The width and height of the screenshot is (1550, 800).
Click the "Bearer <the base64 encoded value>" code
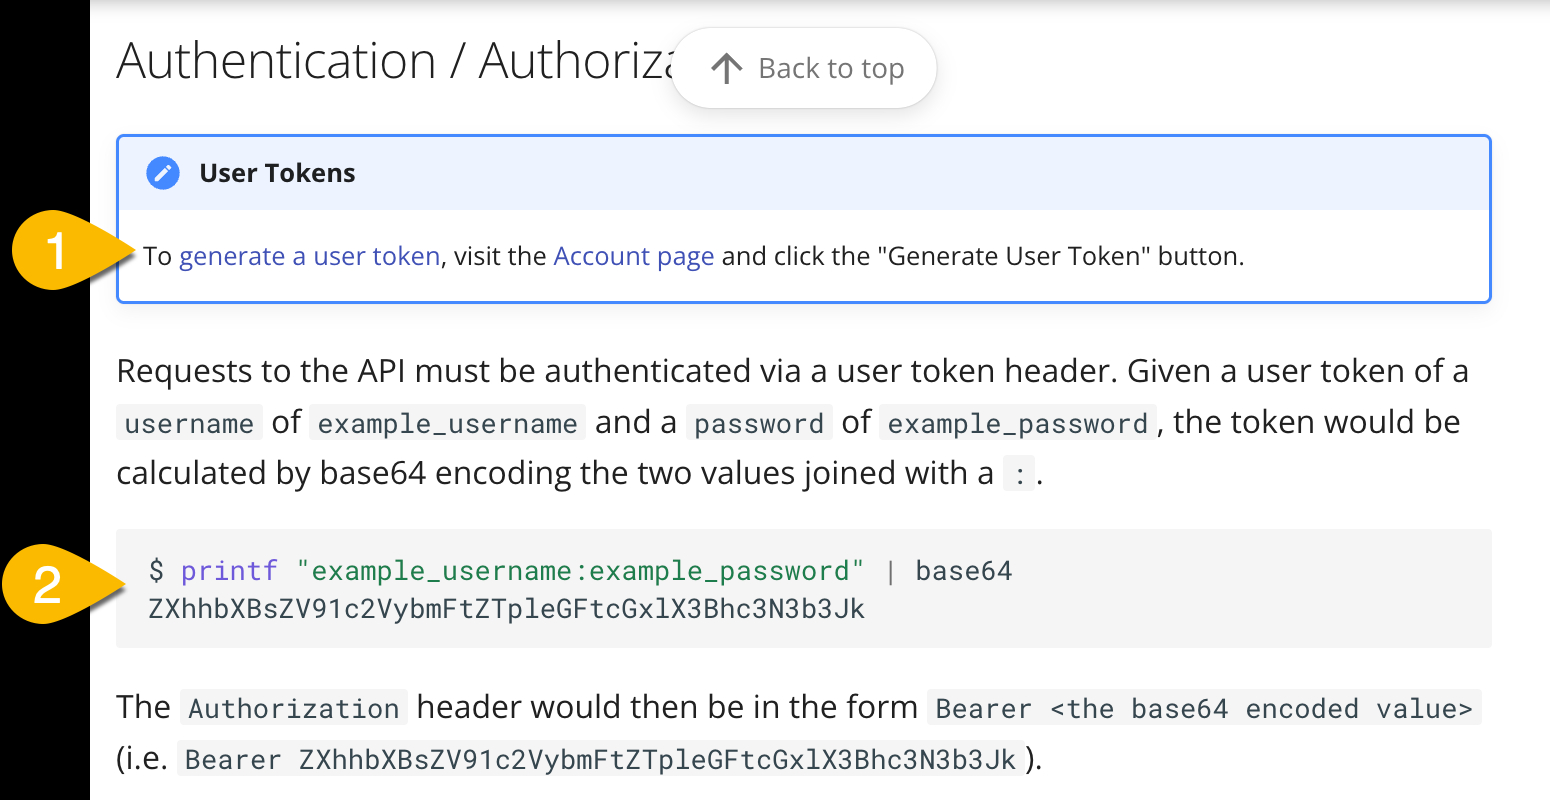(1203, 709)
